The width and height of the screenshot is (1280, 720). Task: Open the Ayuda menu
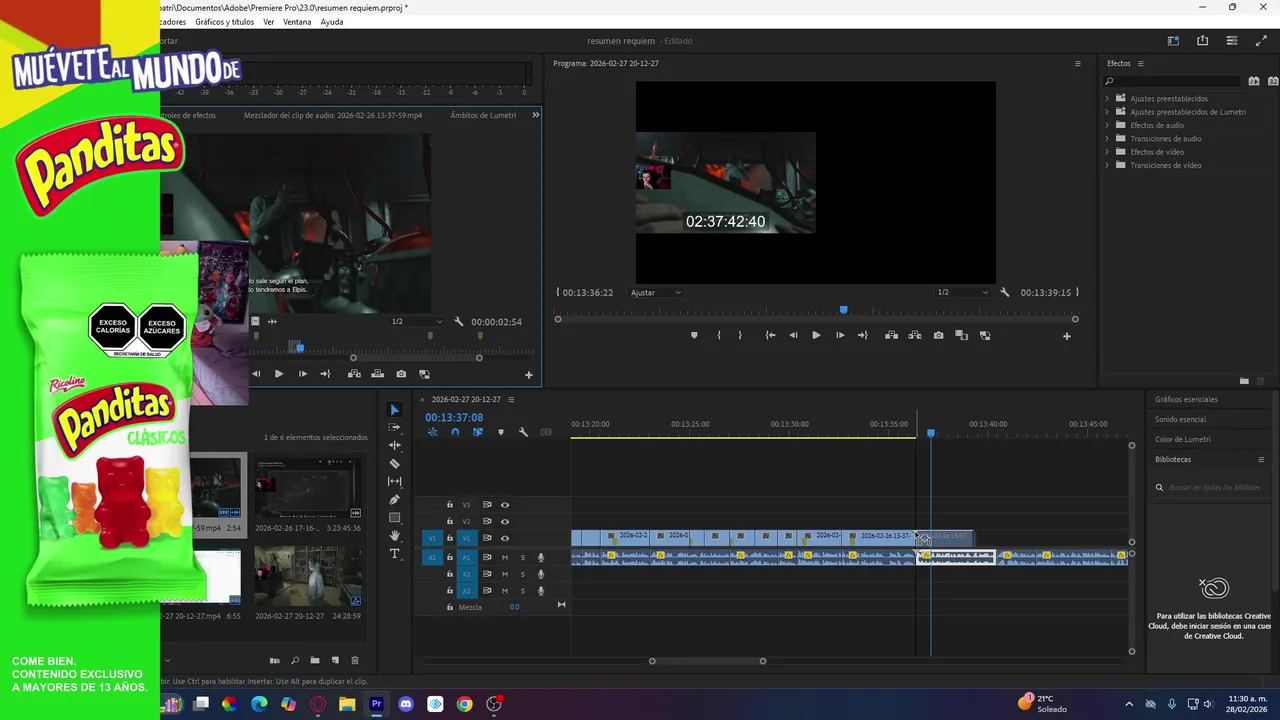(332, 22)
